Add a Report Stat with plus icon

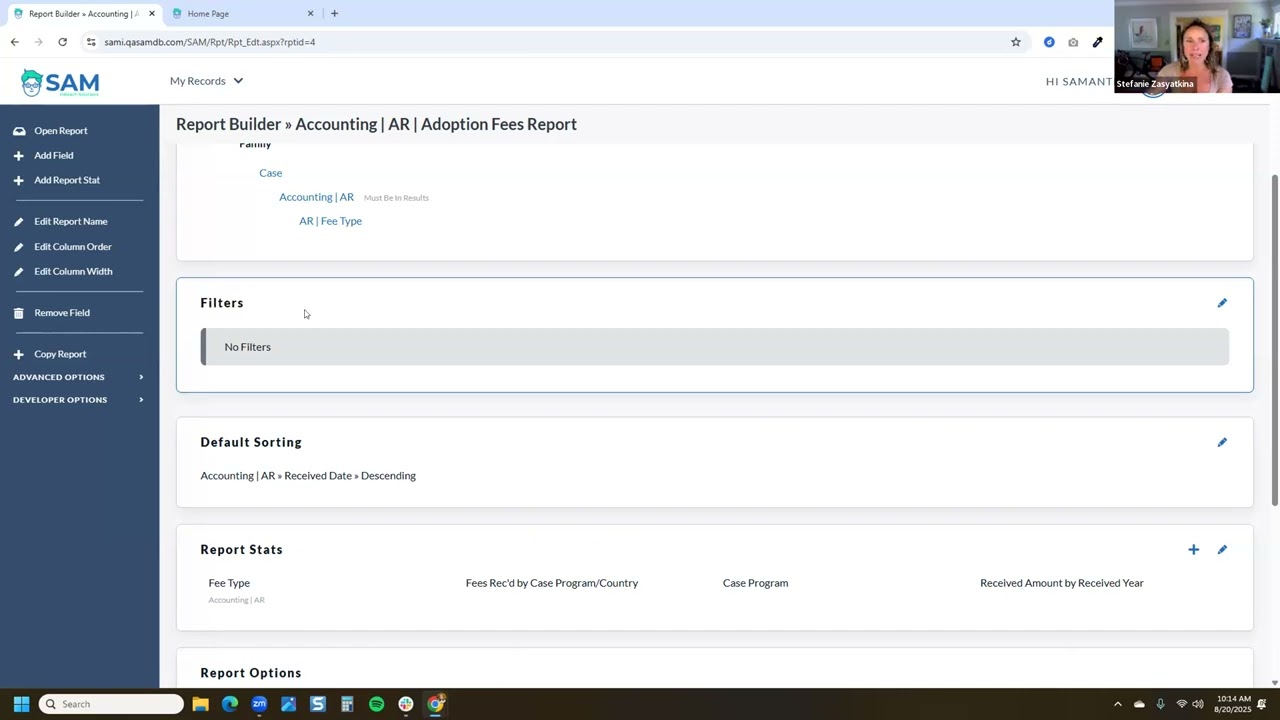click(x=1193, y=550)
